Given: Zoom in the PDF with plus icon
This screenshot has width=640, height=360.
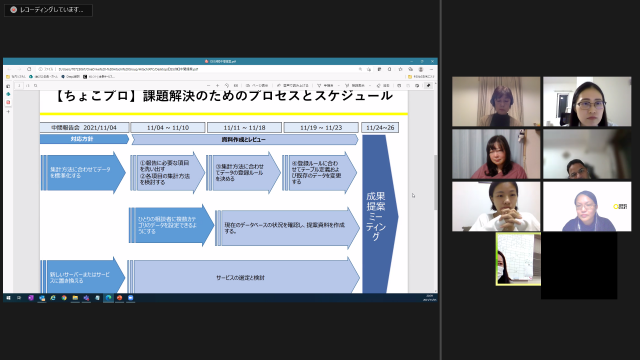Looking at the screenshot, I should tap(218, 85).
